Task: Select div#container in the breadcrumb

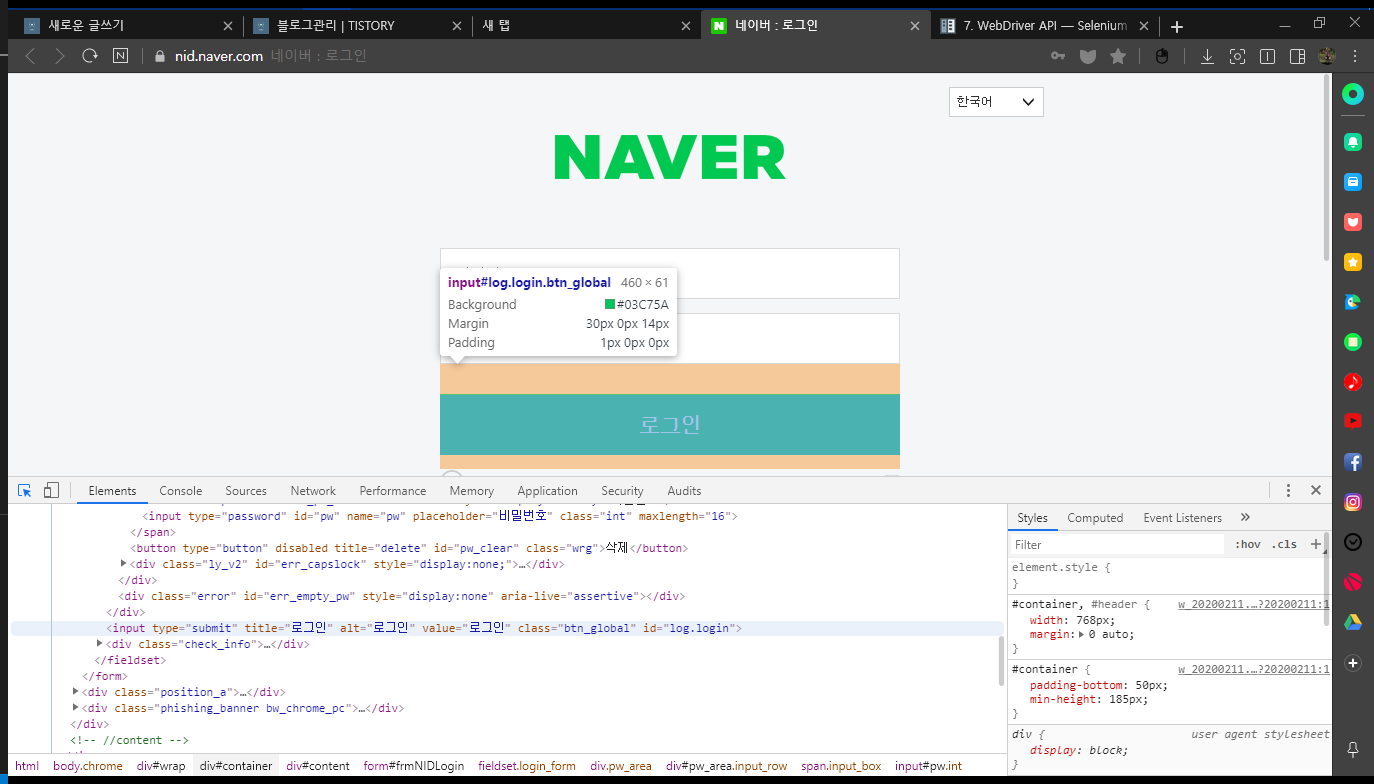Action: [x=236, y=766]
